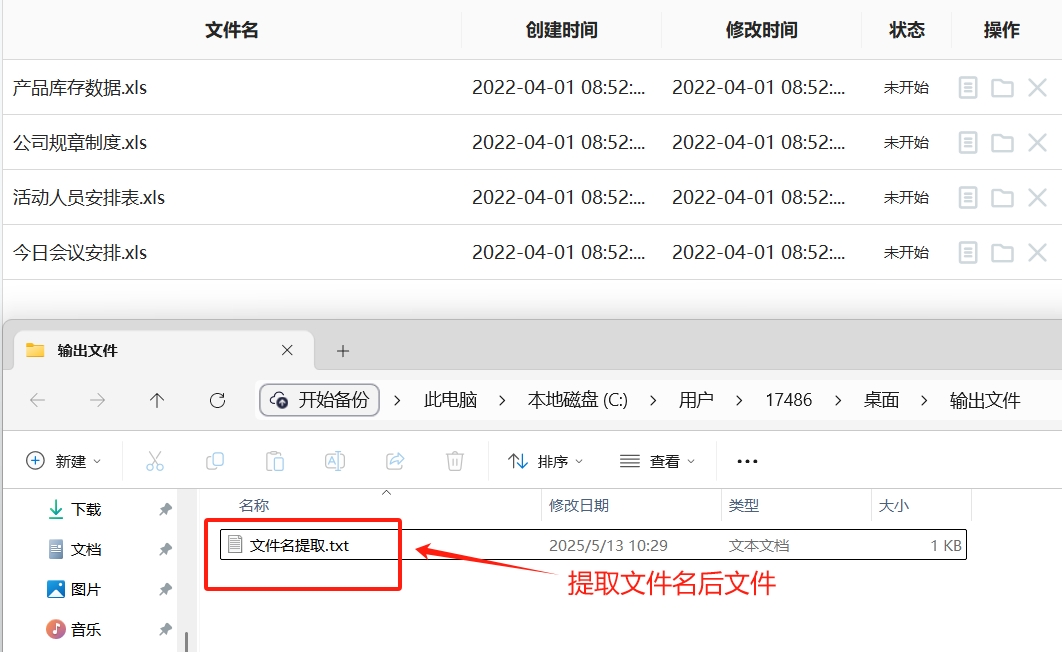Viewport: 1062px width, 652px height.
Task: Go to 17486 in breadcrumb
Action: pyautogui.click(x=788, y=400)
